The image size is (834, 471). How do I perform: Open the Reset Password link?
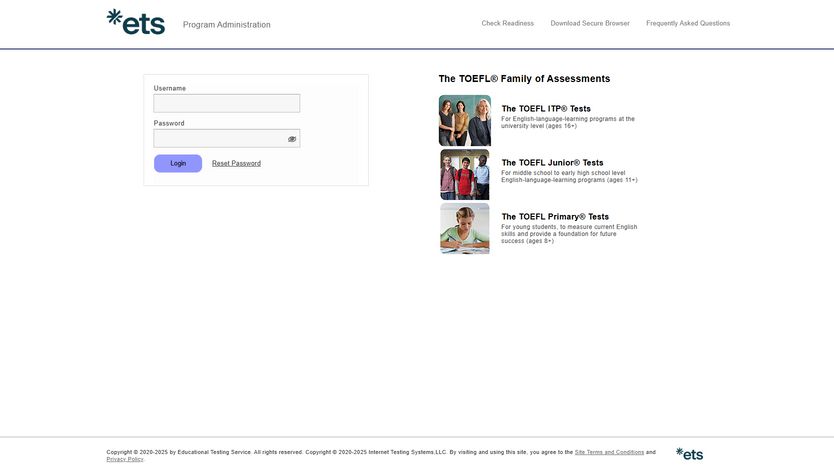[x=236, y=164]
